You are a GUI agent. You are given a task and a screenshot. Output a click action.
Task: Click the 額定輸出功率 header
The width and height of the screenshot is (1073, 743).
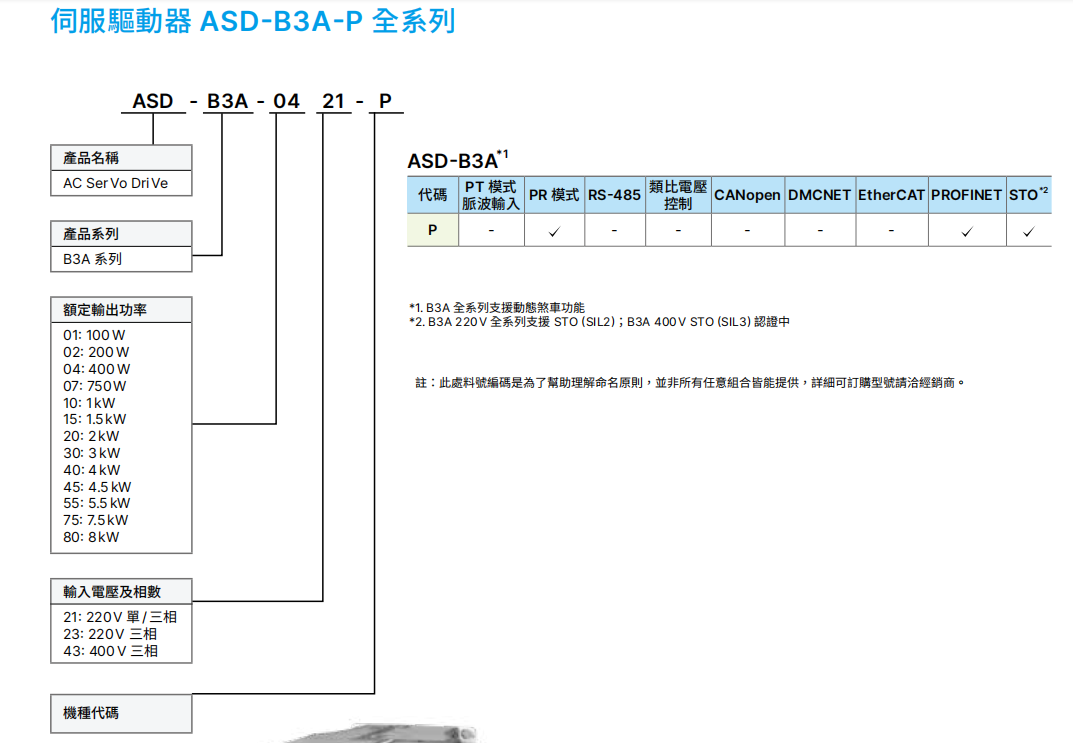120,310
